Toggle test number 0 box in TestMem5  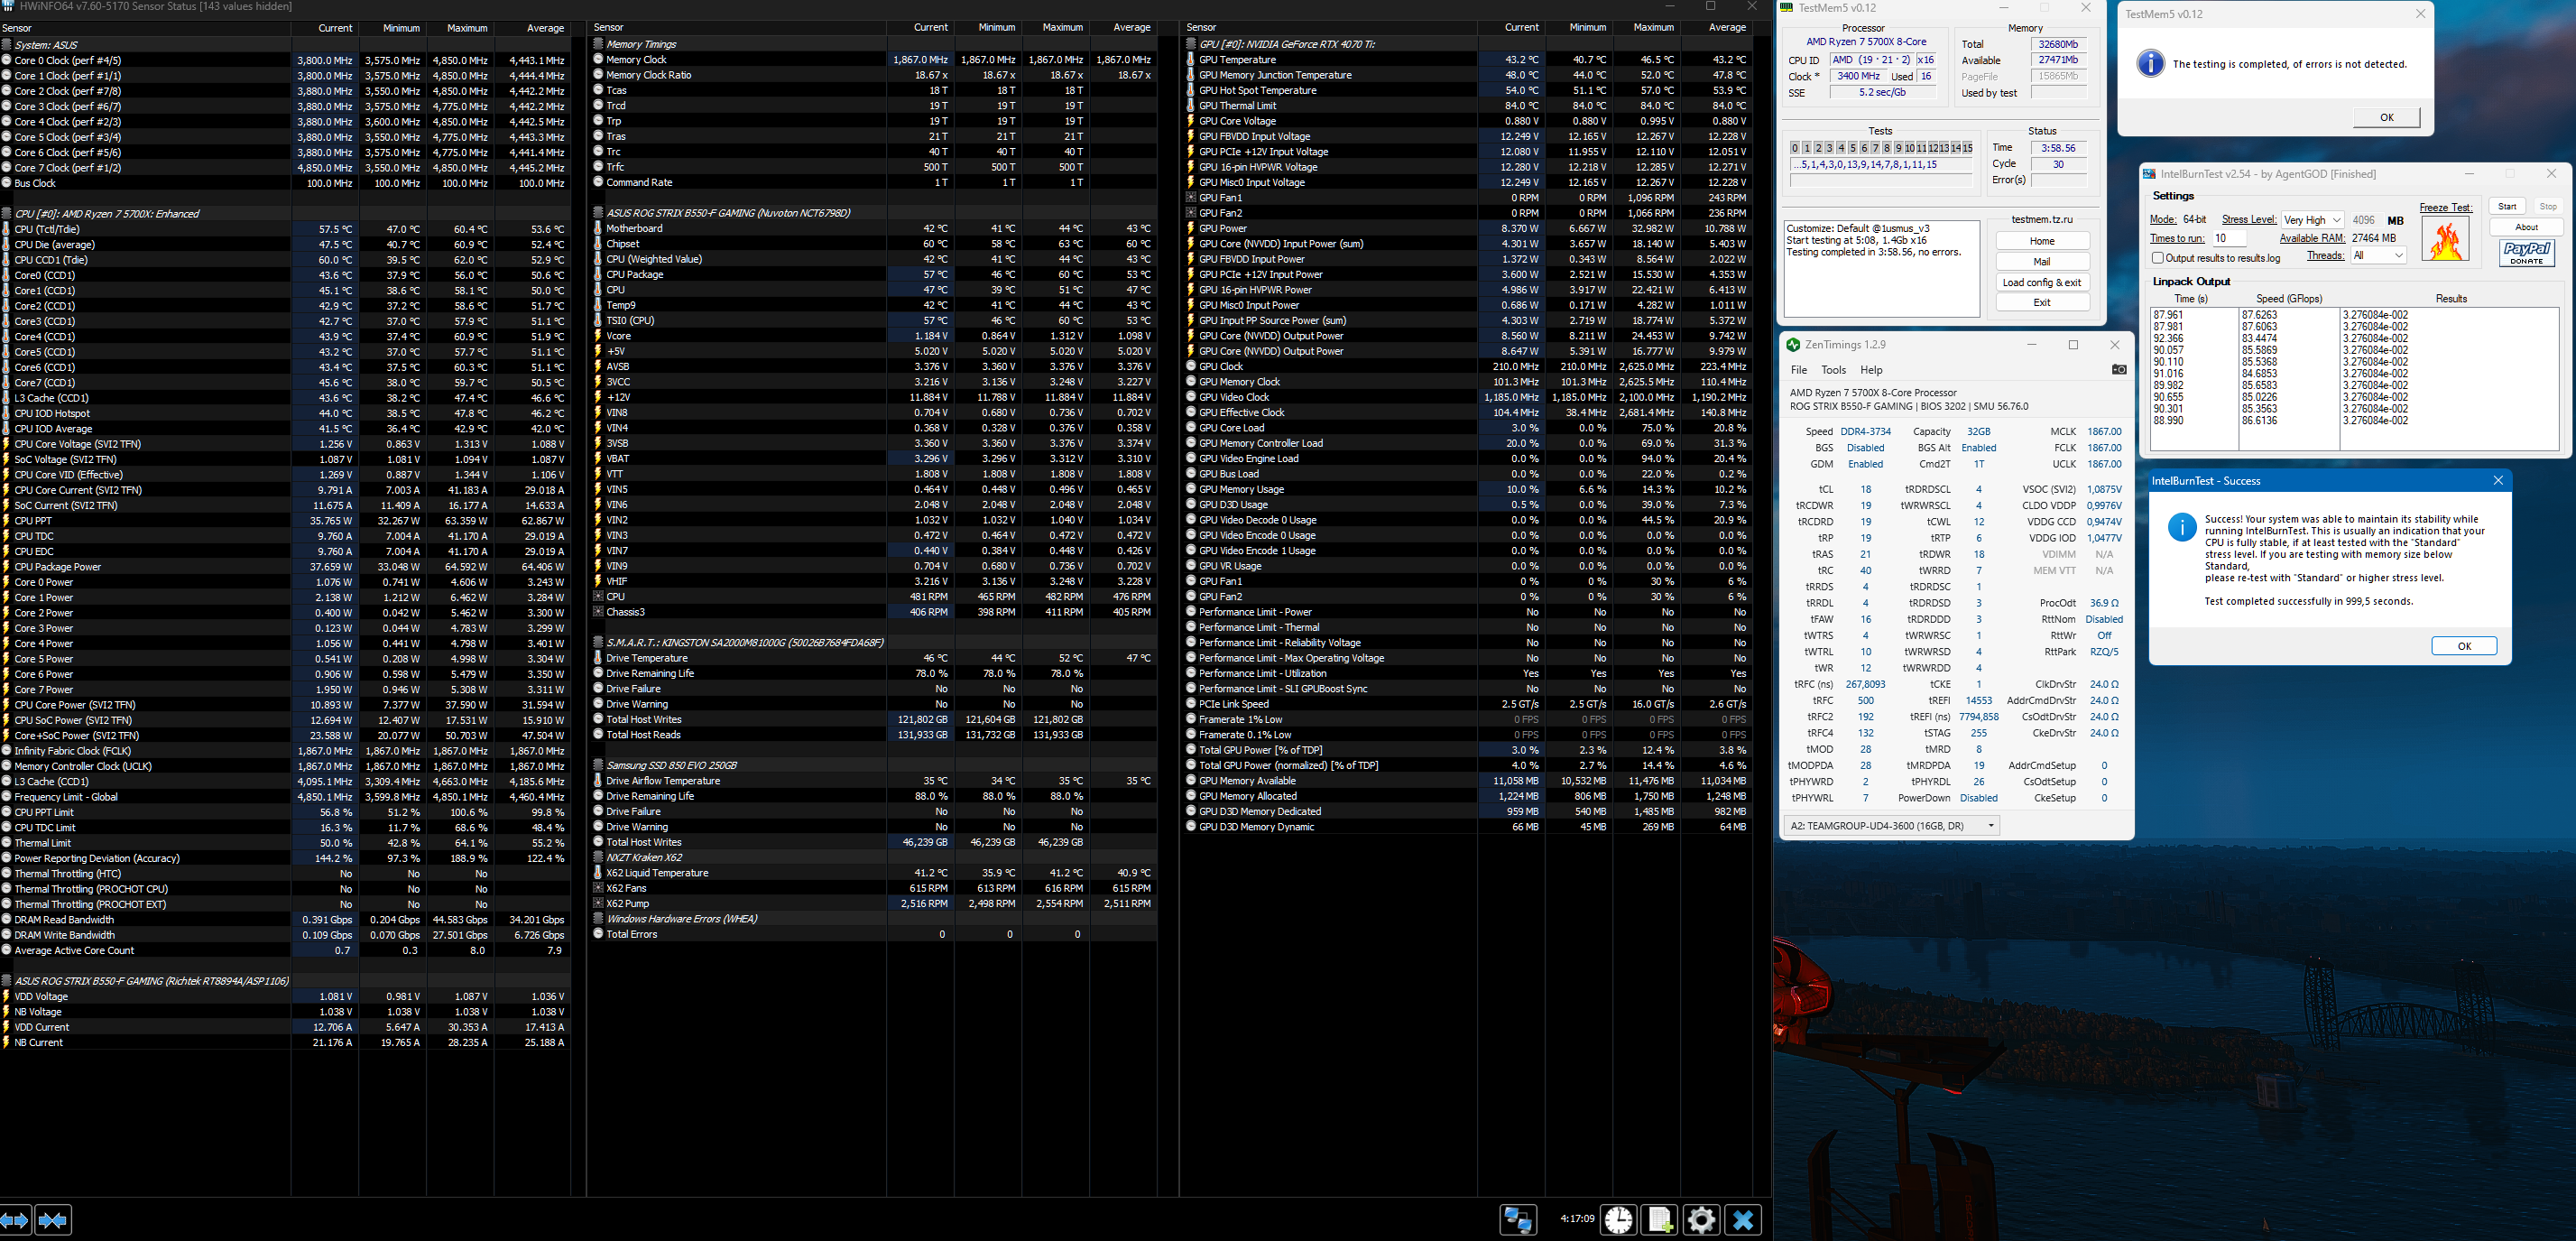click(1795, 148)
